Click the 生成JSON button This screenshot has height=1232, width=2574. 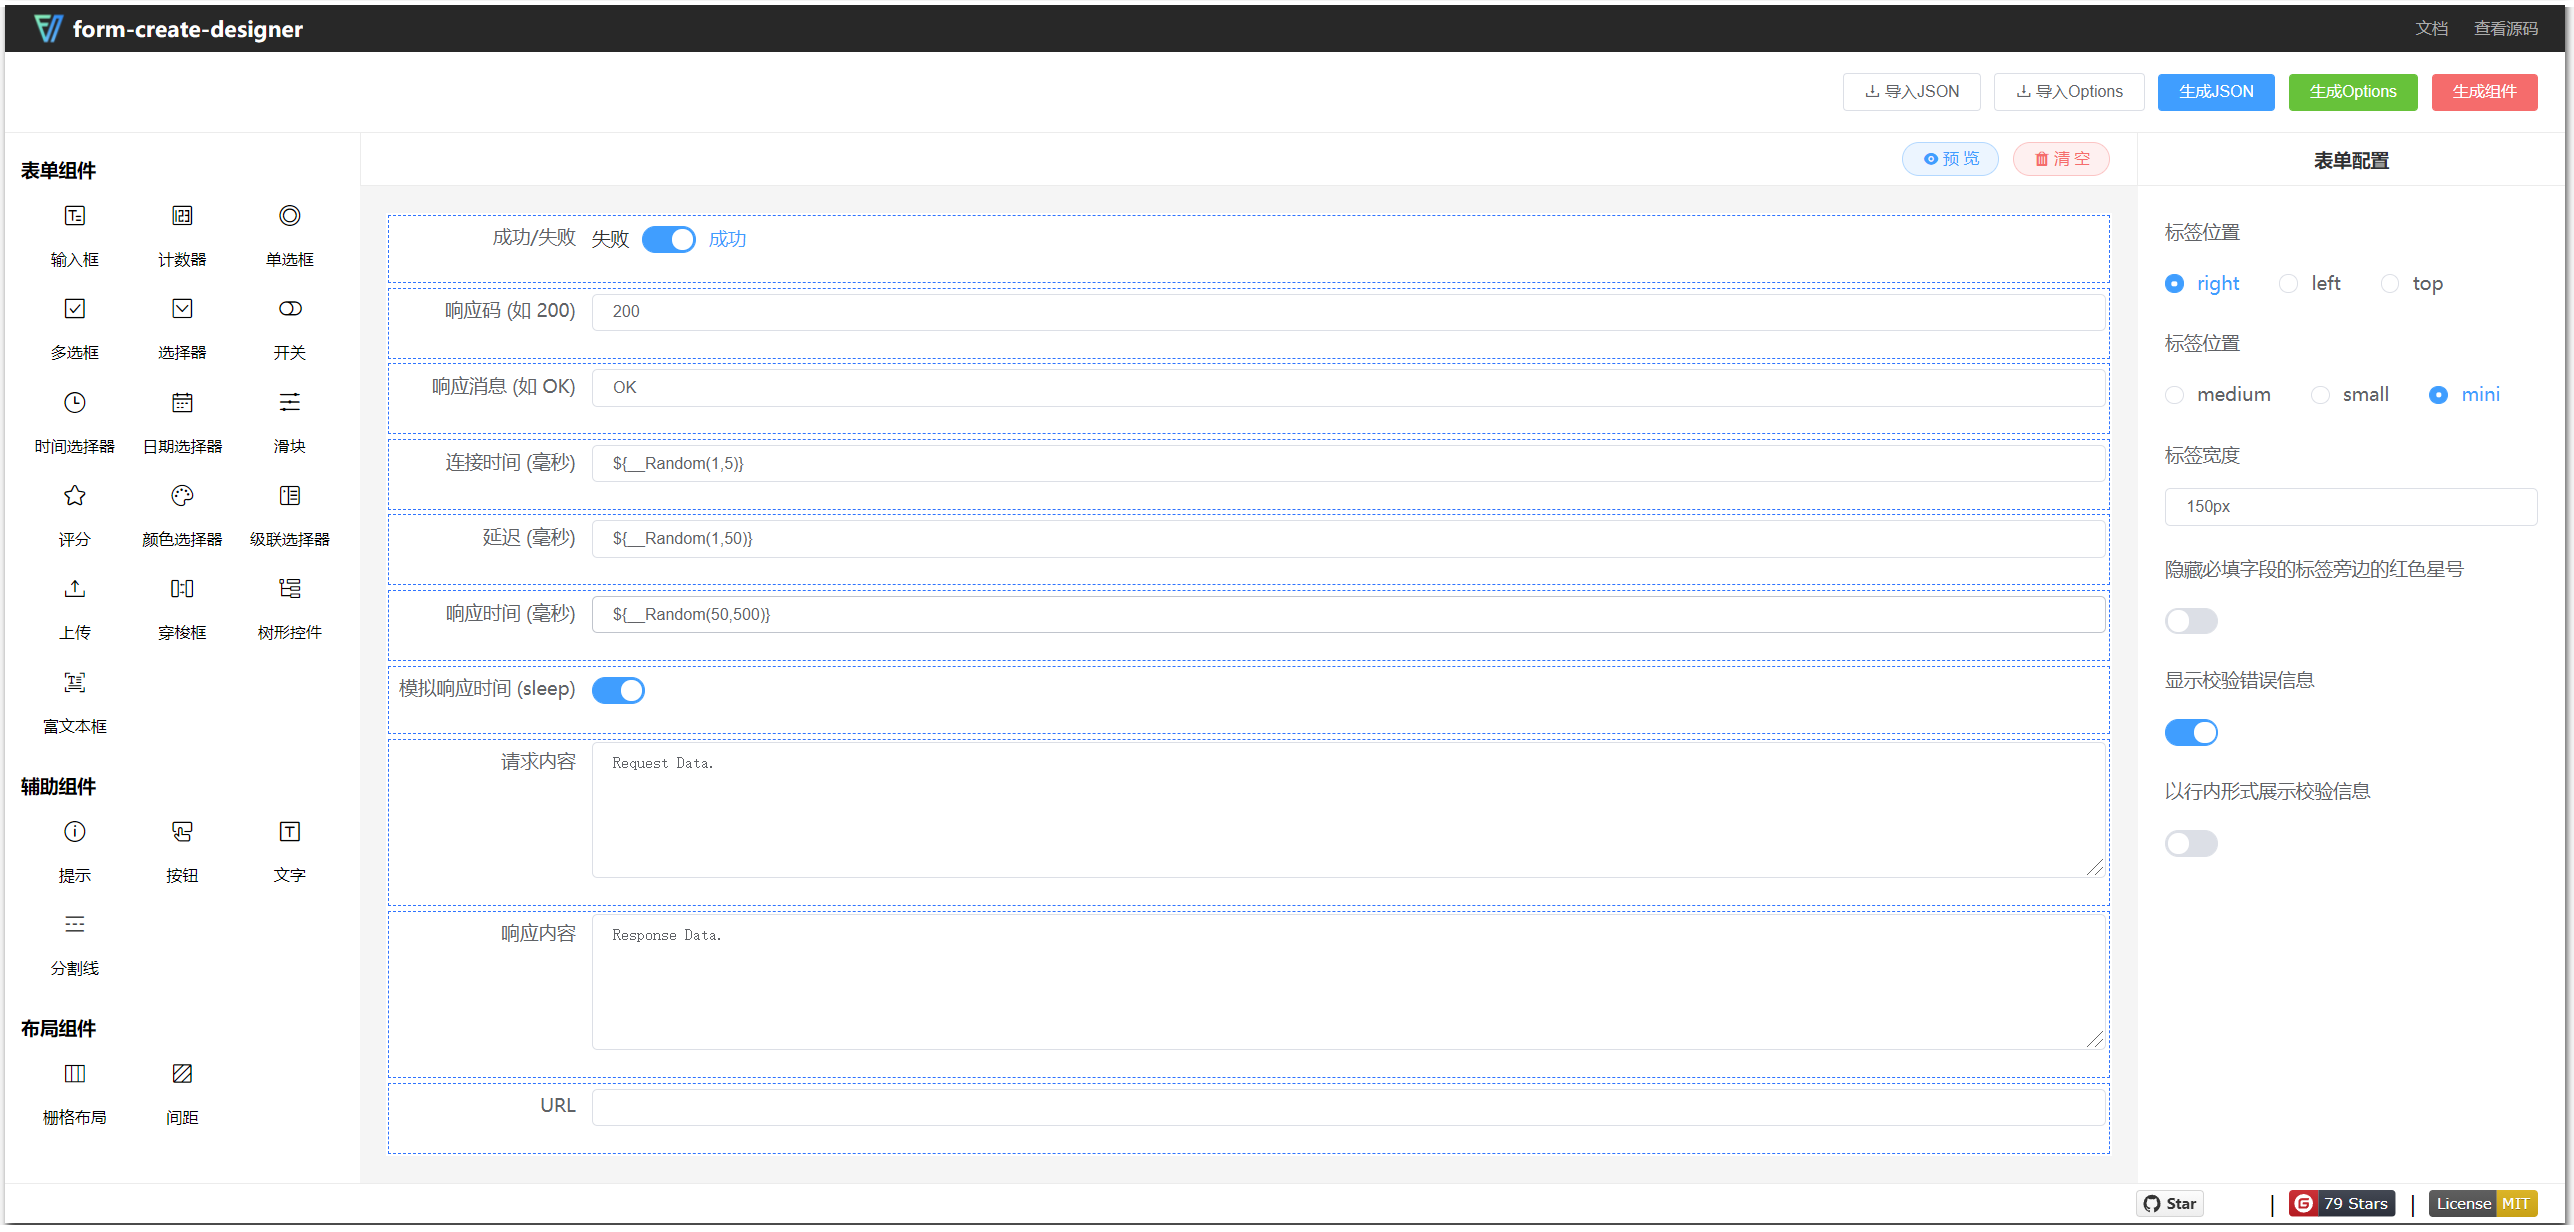point(2216,92)
